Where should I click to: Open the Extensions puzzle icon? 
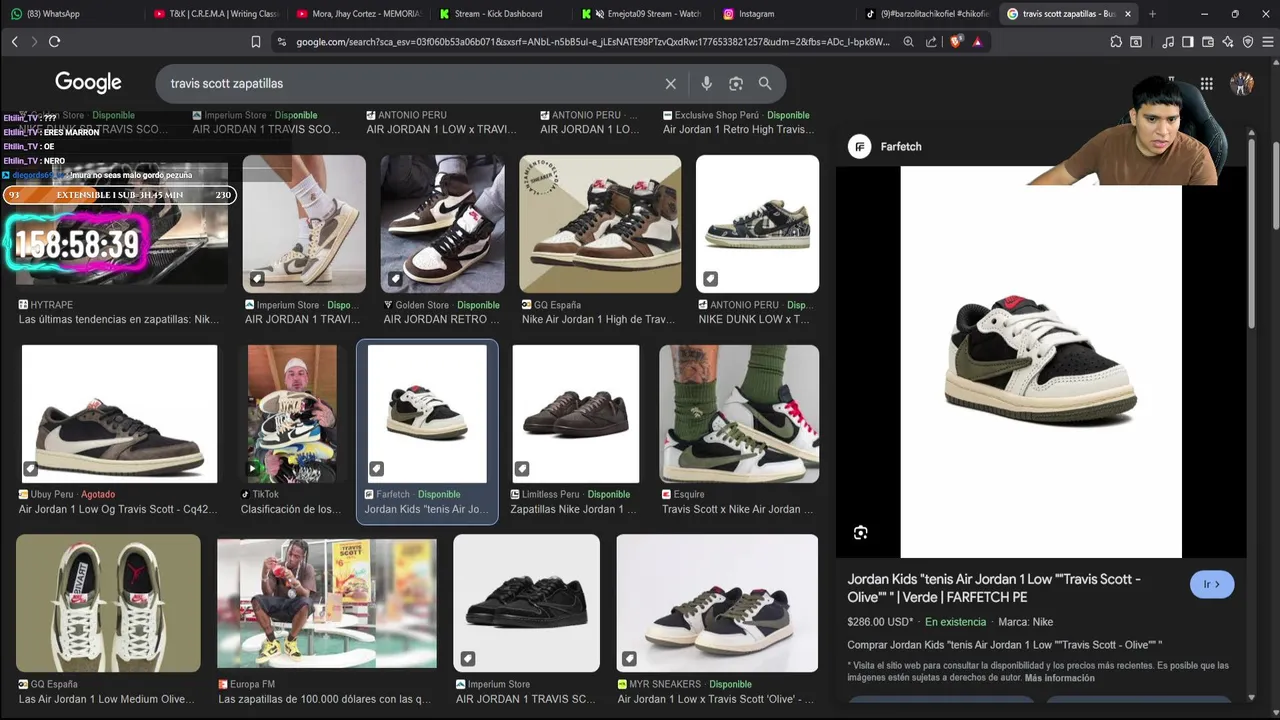(x=1116, y=42)
